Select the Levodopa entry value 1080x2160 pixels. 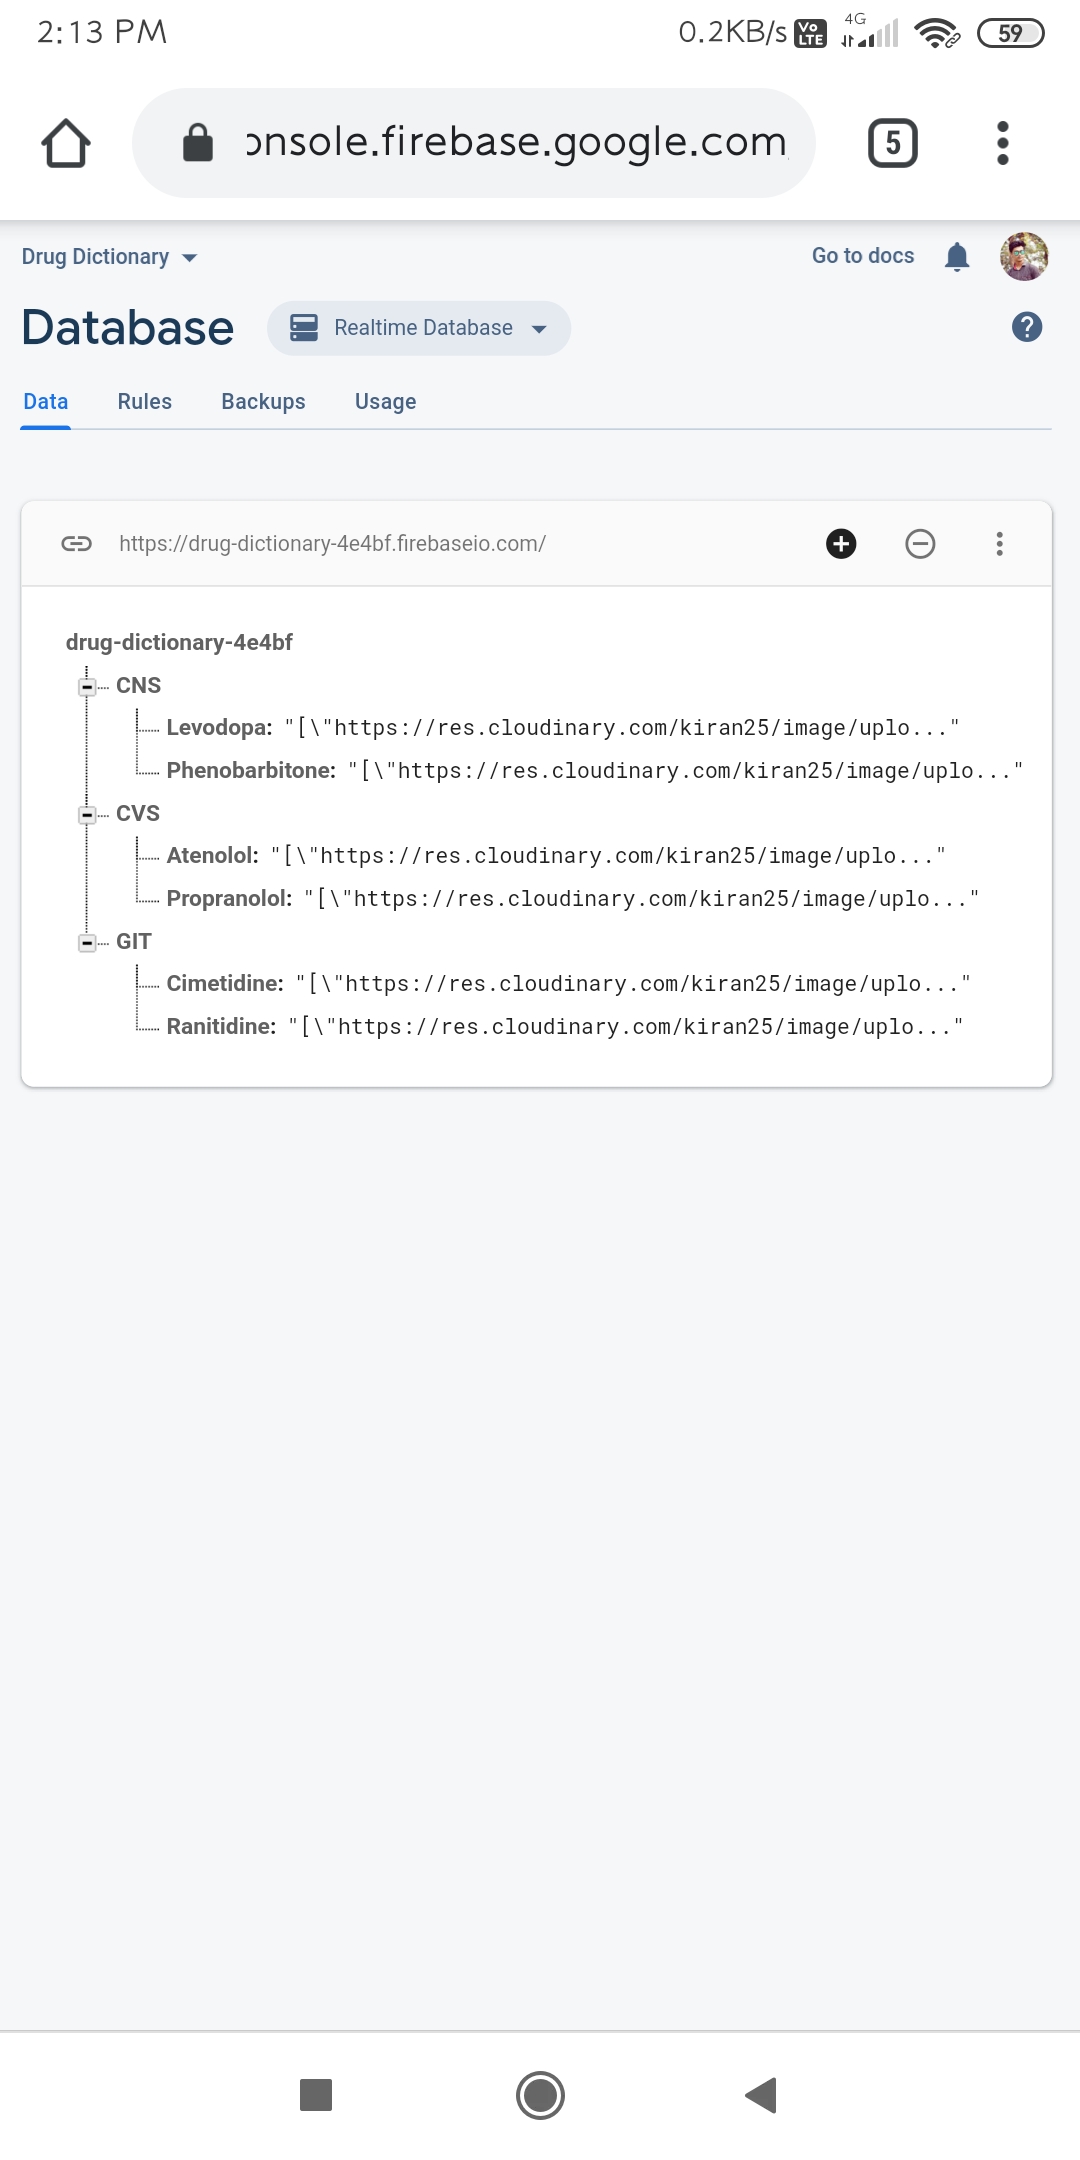pos(622,728)
